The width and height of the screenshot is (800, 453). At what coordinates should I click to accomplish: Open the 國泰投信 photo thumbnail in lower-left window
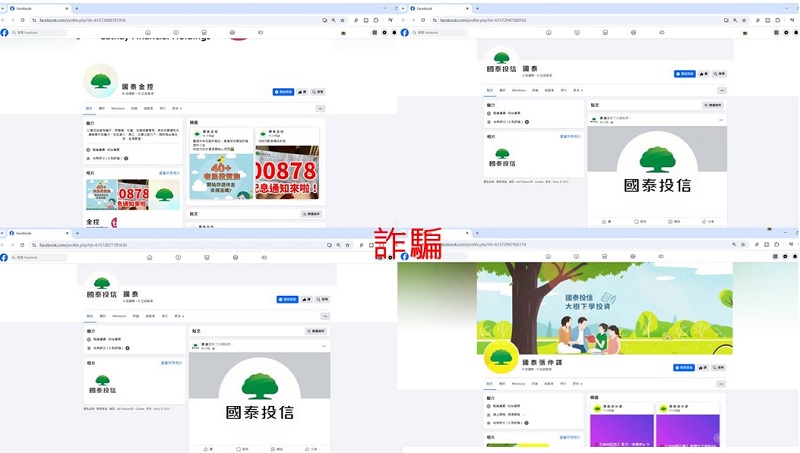click(x=103, y=384)
